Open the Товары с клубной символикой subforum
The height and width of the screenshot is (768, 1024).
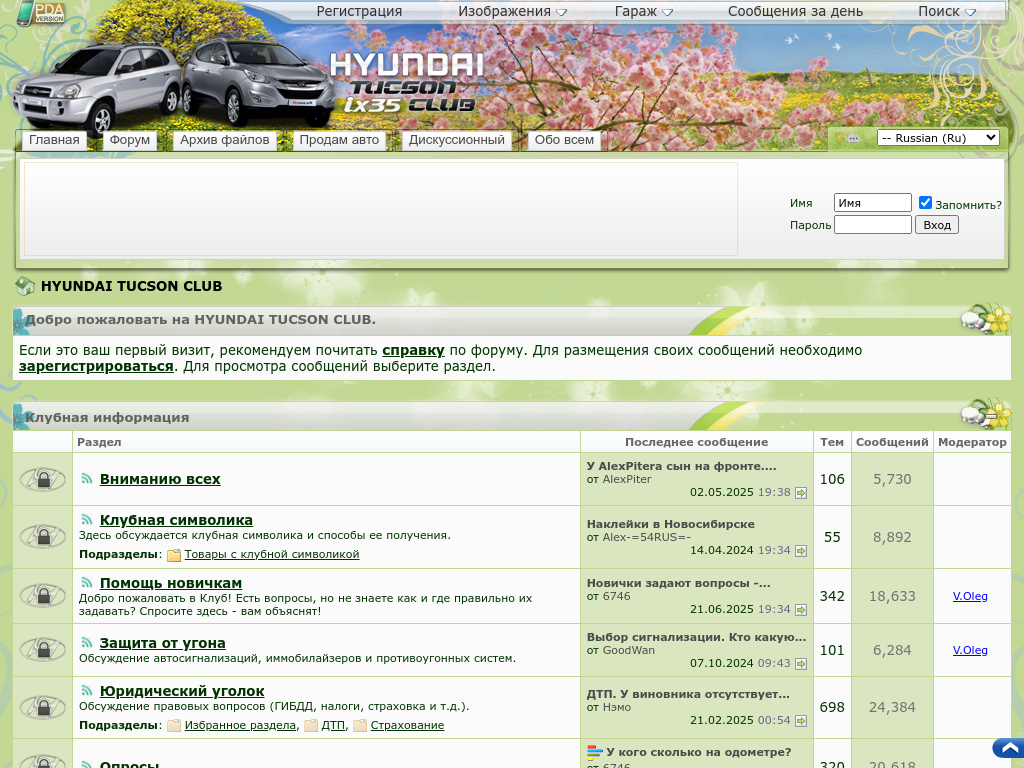pyautogui.click(x=285, y=554)
